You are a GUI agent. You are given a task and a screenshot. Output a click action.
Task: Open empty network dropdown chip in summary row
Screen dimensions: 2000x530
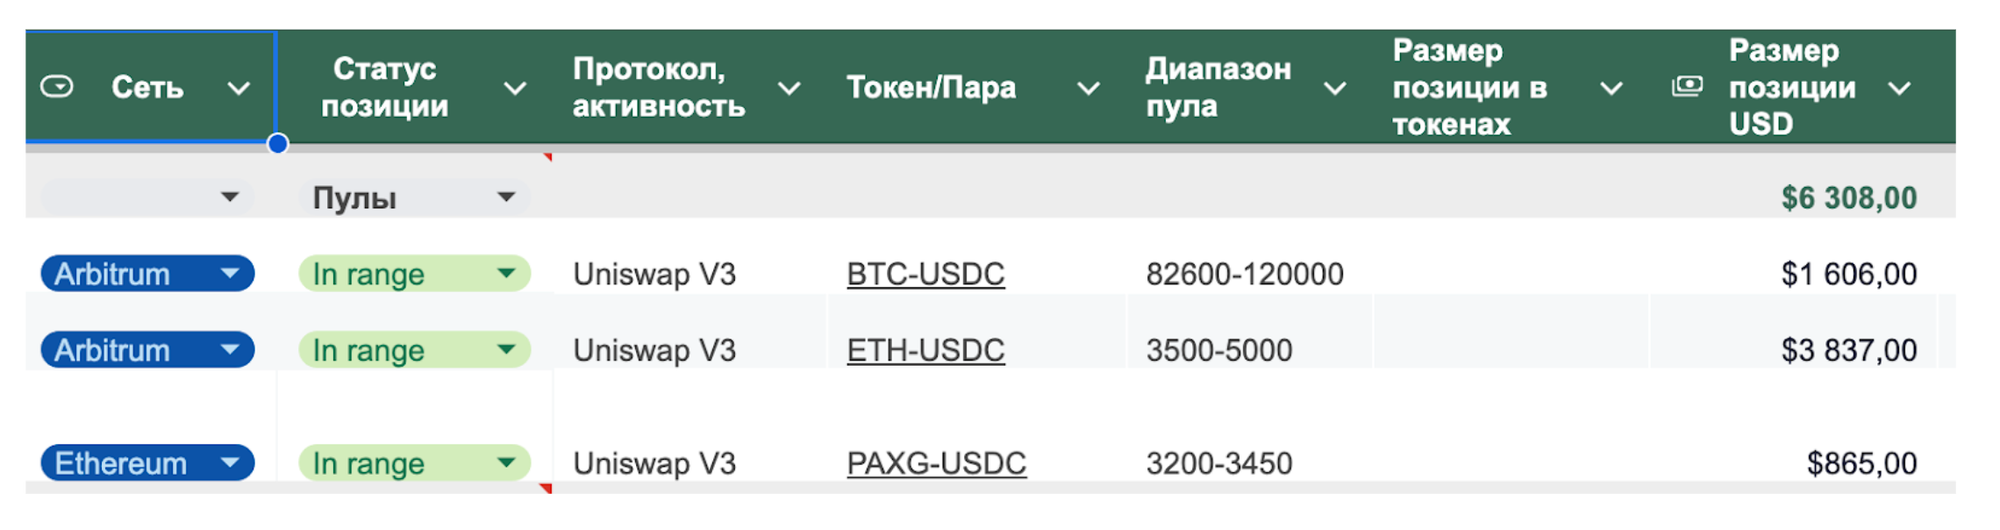click(x=147, y=197)
